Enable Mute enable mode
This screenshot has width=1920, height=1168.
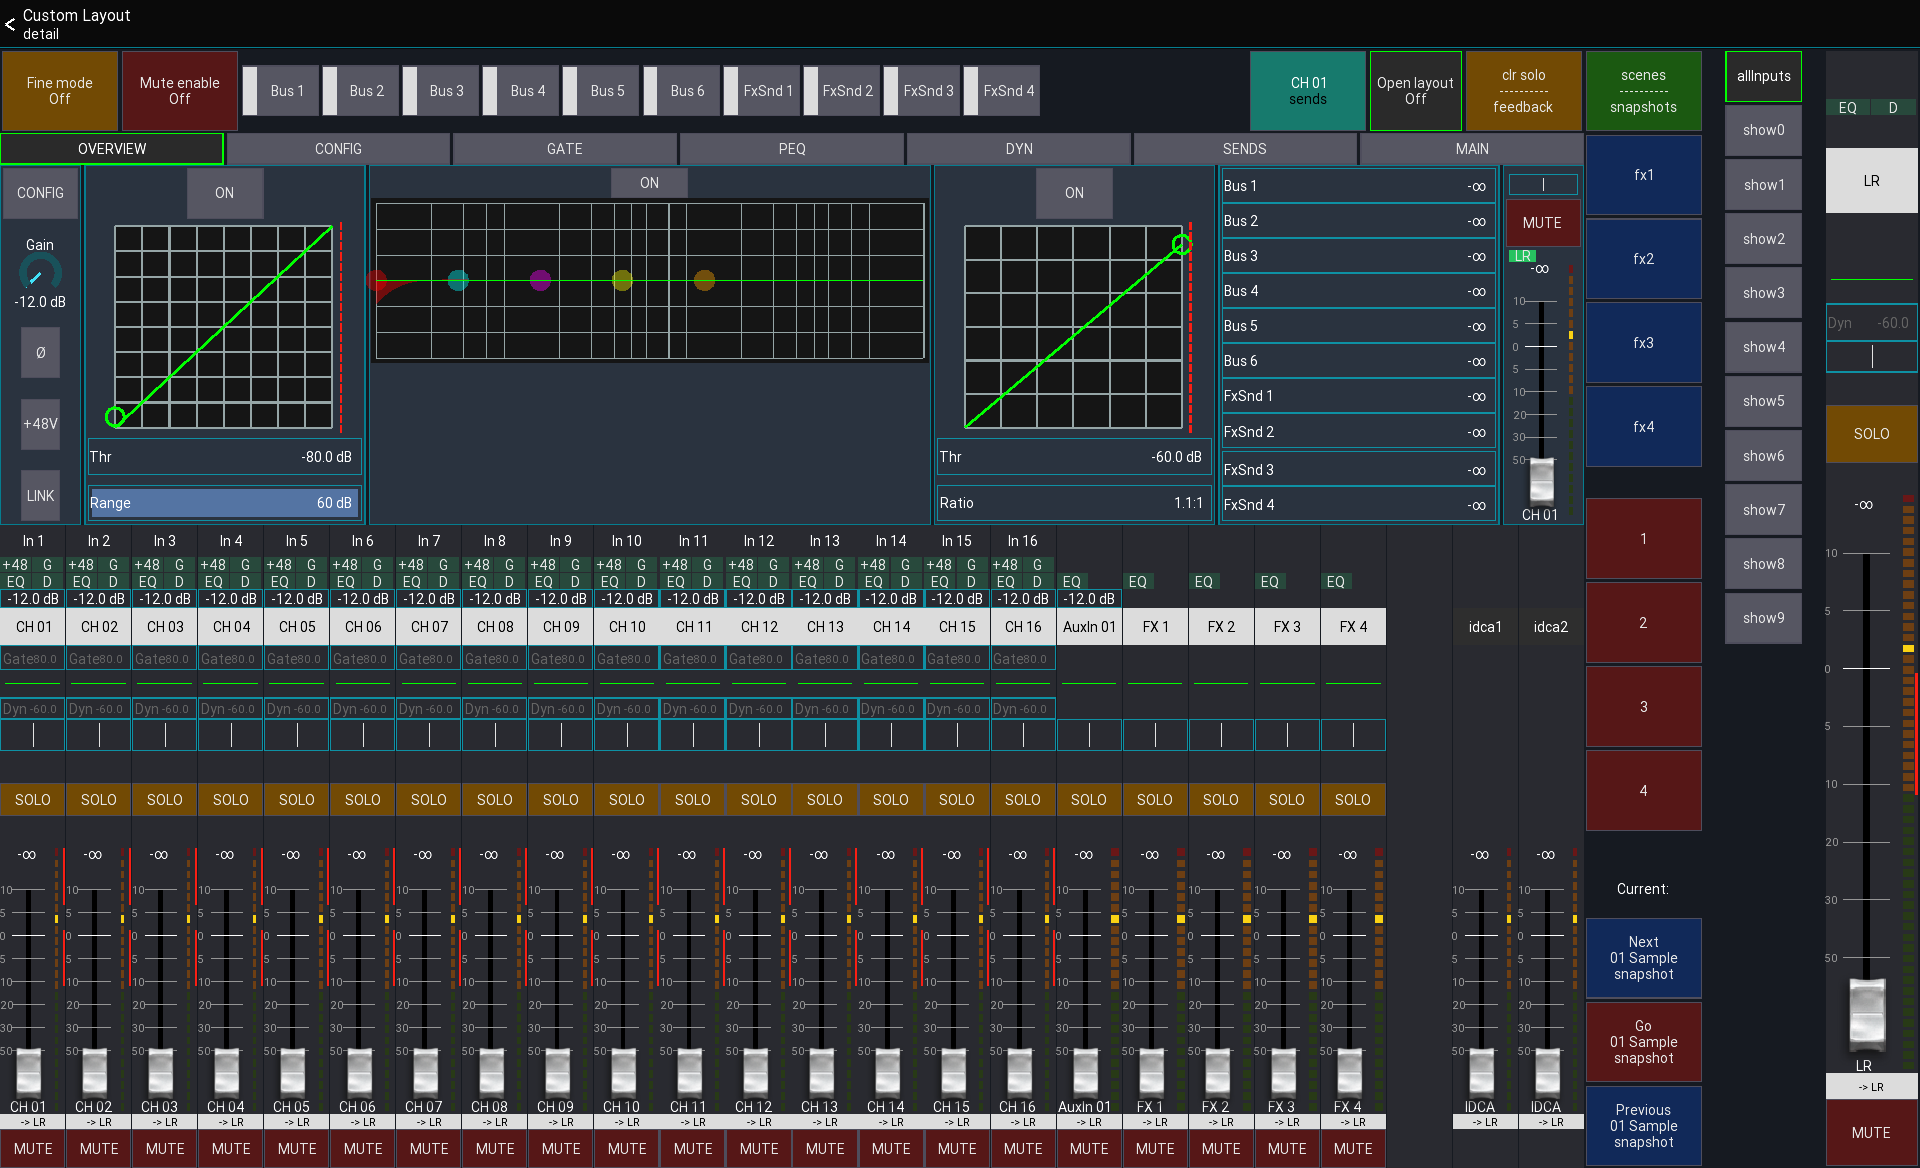pos(178,91)
